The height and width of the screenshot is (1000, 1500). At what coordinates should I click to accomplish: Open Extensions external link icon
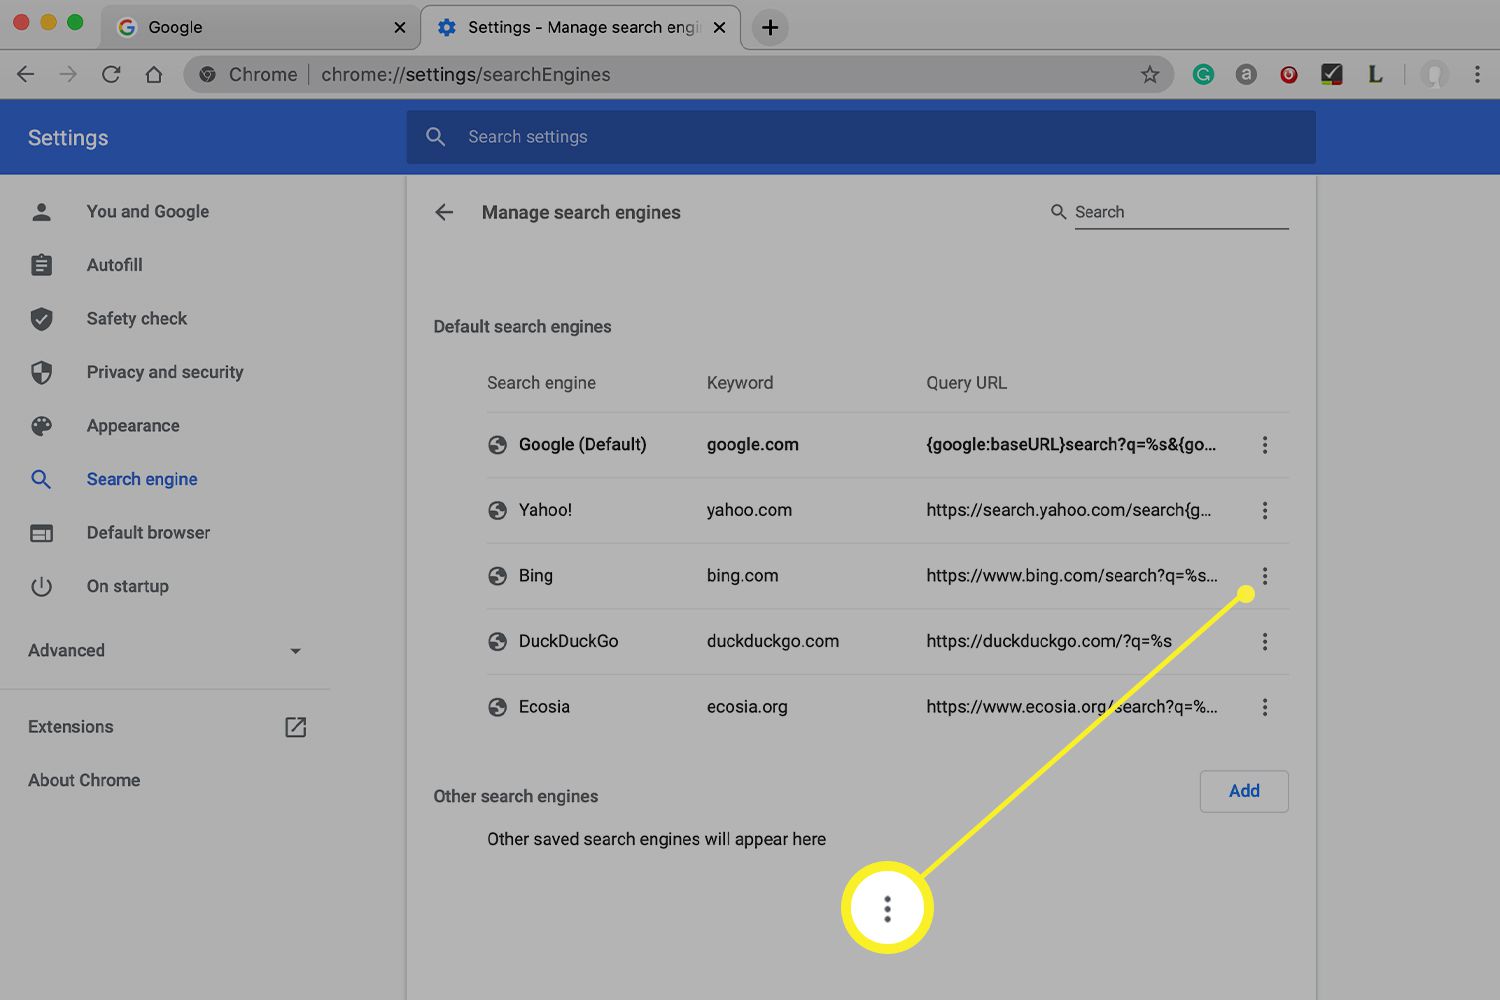coord(295,727)
